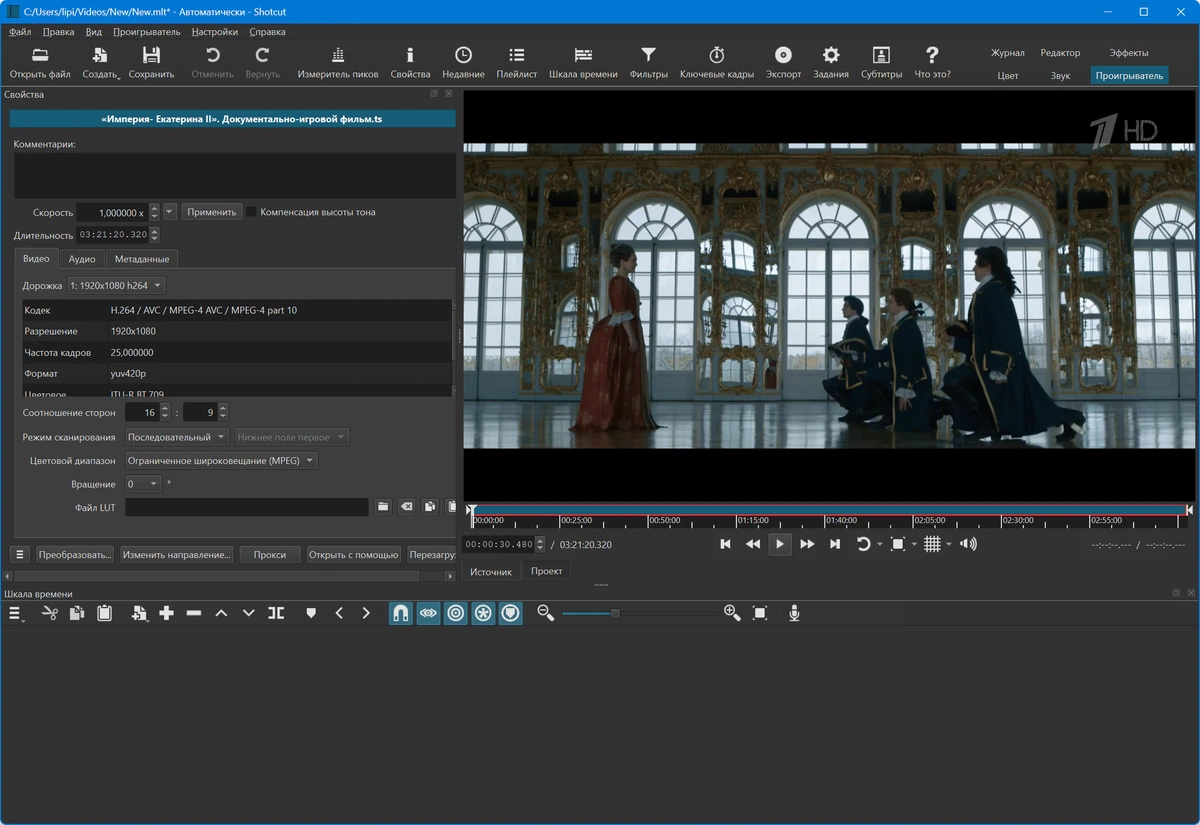
Task: Click the Сохранить disk icon
Action: click(x=151, y=62)
